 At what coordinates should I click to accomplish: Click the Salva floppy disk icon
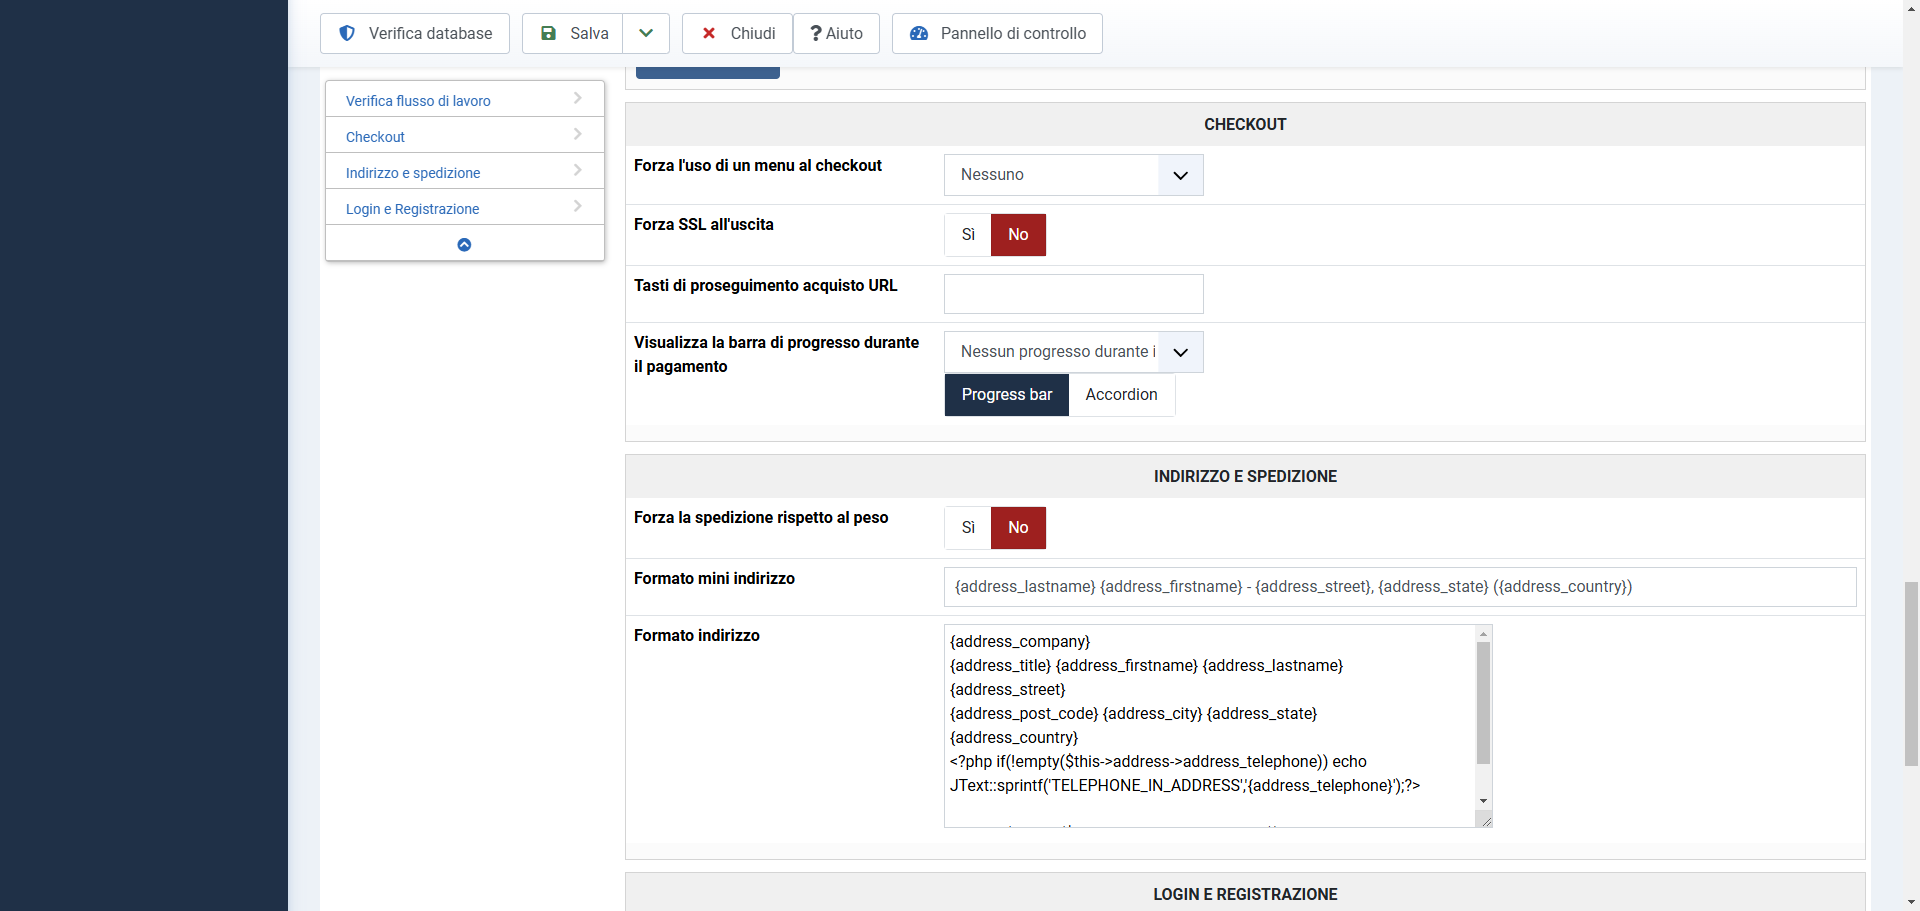(548, 33)
